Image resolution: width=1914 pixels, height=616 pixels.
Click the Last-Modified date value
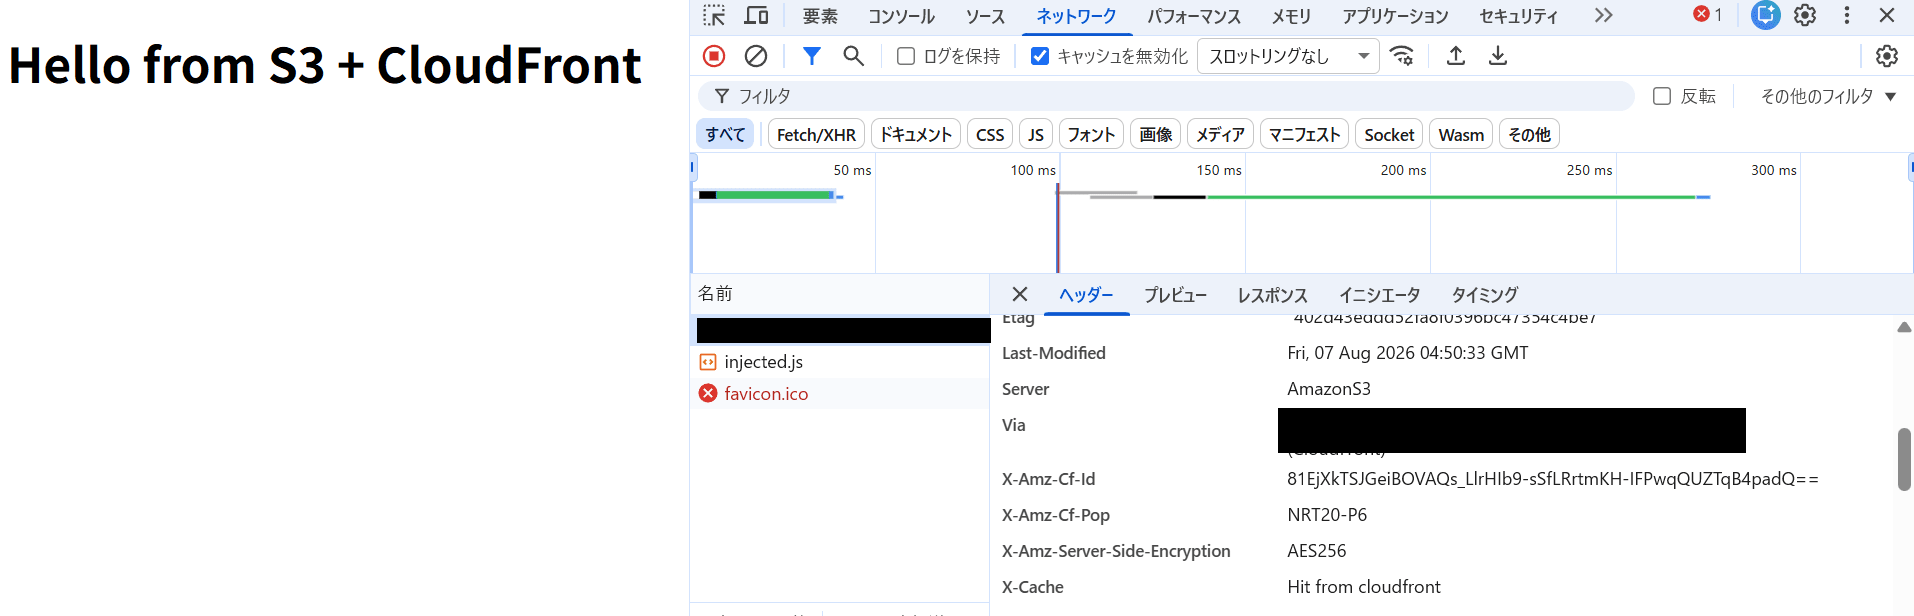pos(1408,353)
